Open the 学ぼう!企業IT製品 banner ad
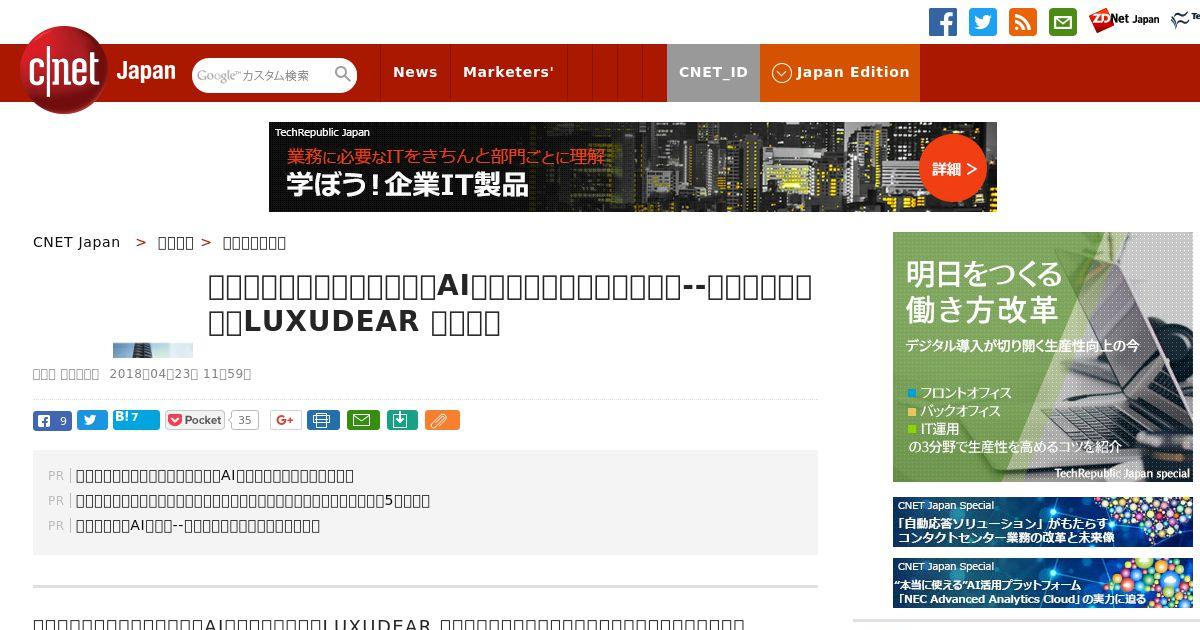1200x630 pixels. click(x=632, y=167)
